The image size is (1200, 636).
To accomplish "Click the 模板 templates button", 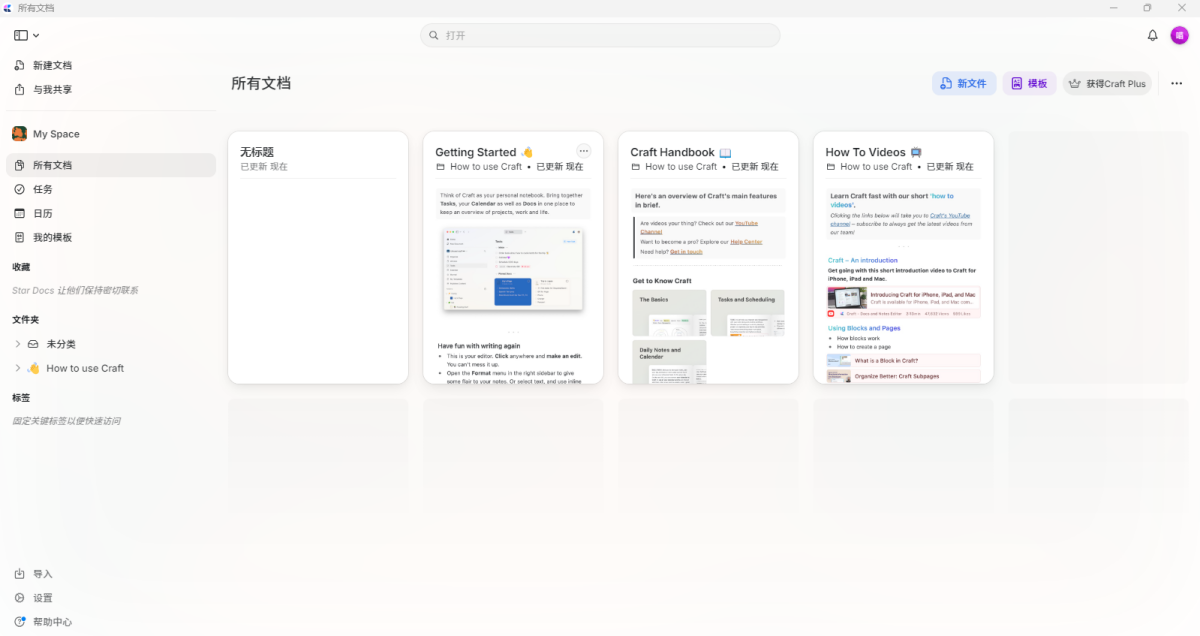I will (x=1030, y=84).
